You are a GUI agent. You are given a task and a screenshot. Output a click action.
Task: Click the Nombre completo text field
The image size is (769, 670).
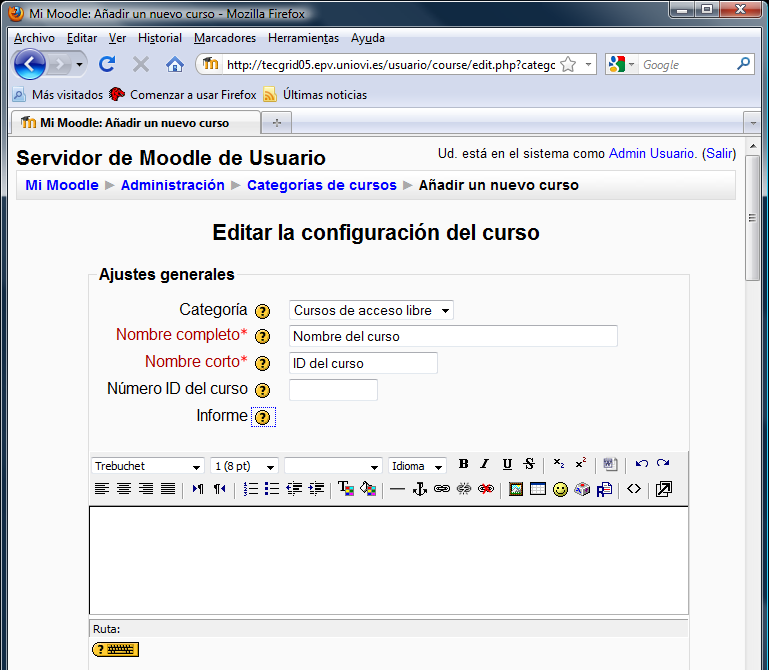453,336
